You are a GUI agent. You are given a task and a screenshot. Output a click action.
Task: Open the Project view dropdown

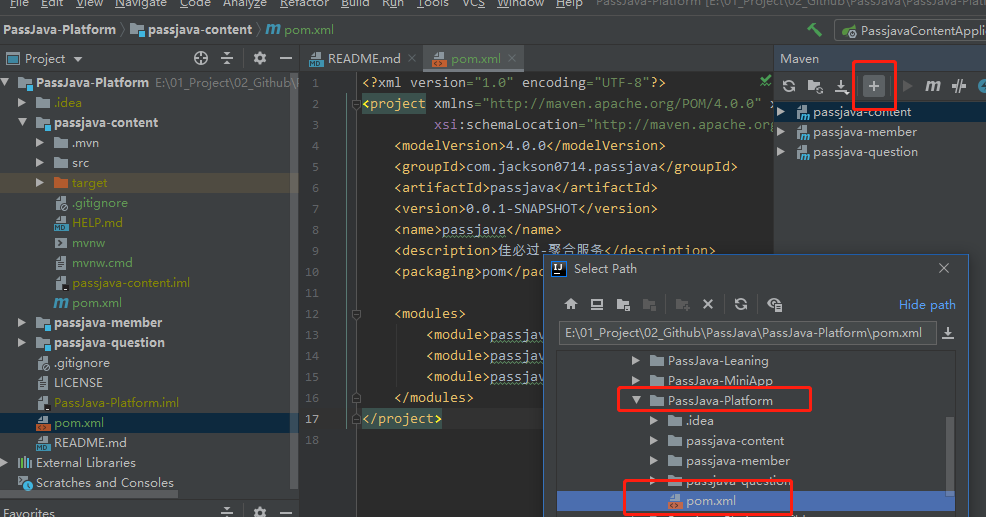(77, 59)
